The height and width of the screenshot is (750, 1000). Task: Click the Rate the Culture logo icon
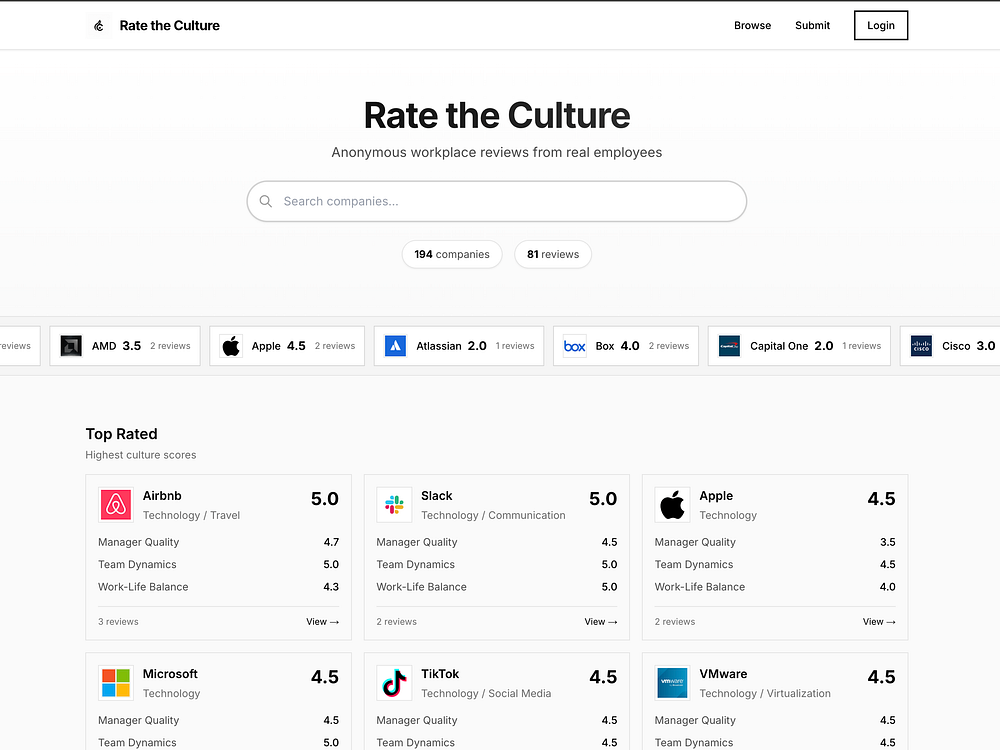(98, 26)
